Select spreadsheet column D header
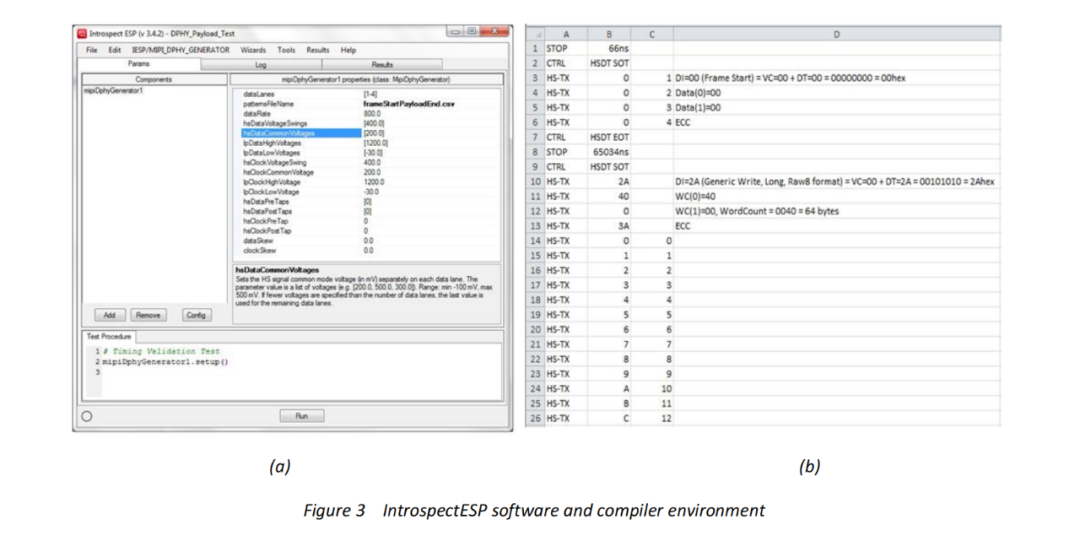This screenshot has width=1080, height=541. tap(837, 34)
